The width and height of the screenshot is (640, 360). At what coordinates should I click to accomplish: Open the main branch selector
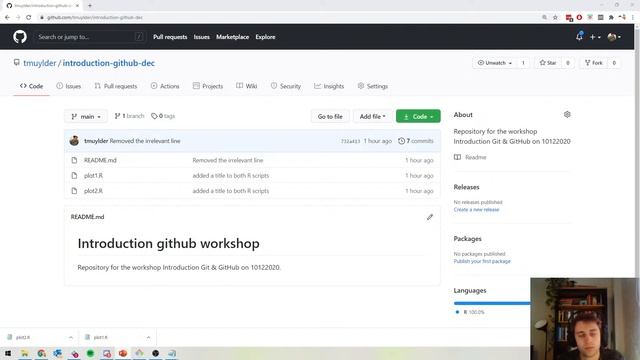click(x=86, y=116)
